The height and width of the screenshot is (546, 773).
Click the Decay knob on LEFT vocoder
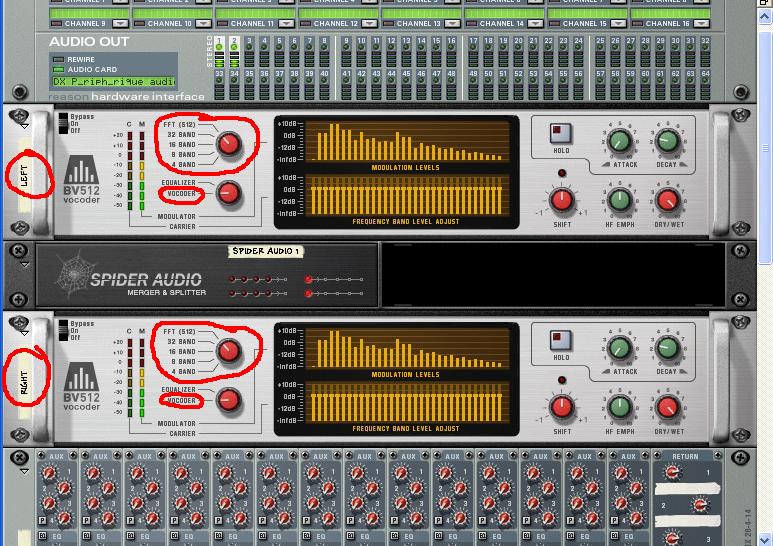click(668, 141)
